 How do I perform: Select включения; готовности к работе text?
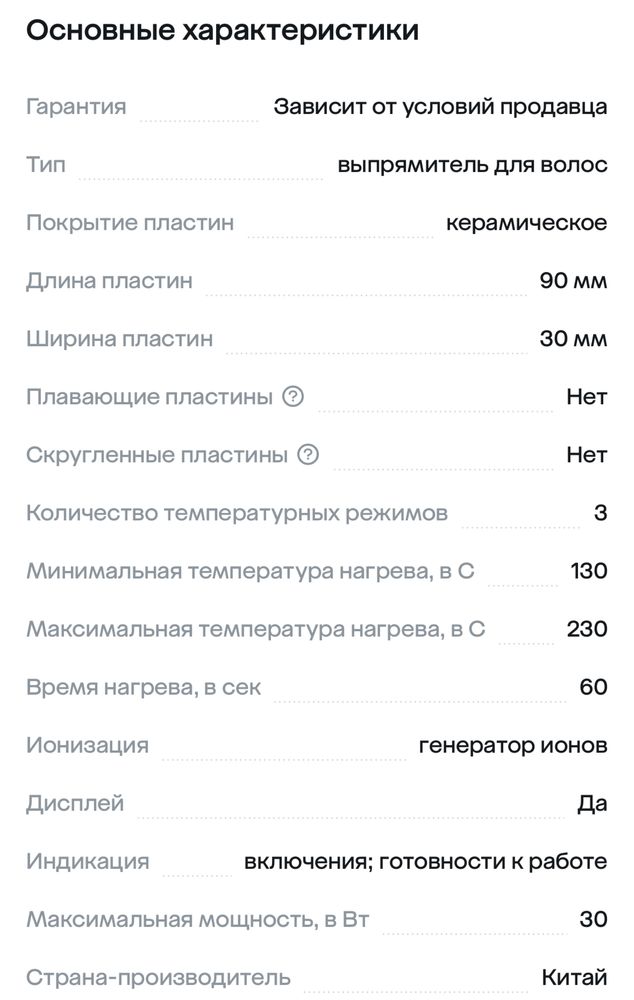[425, 862]
